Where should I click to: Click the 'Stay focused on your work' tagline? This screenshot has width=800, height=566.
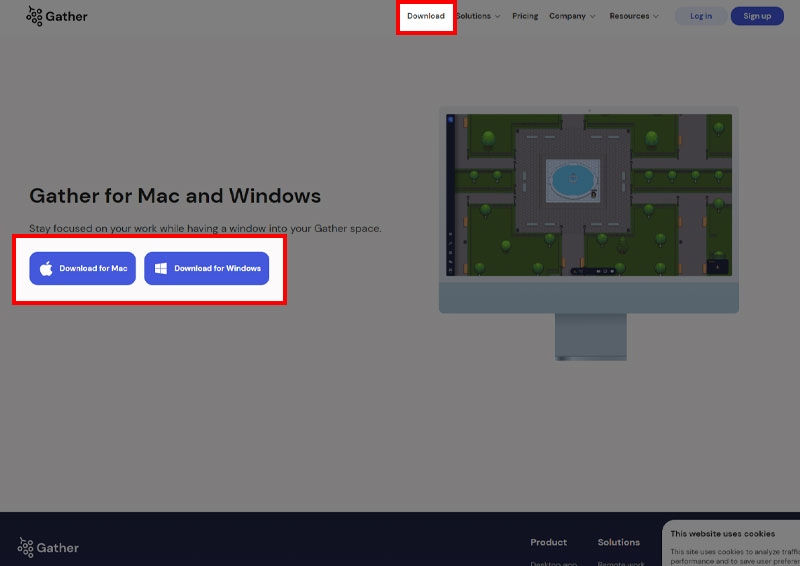[205, 229]
